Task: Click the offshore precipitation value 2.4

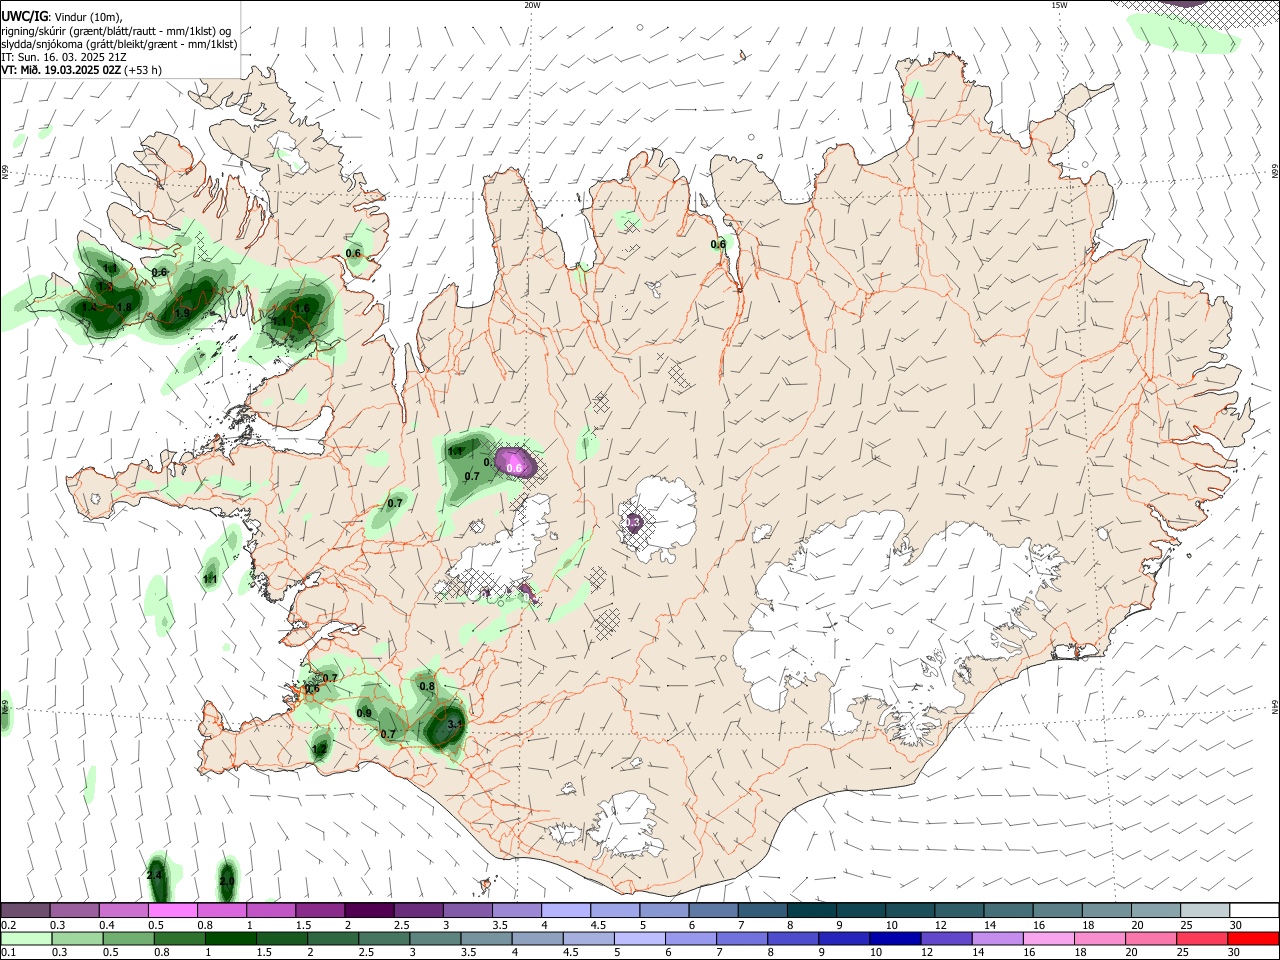Action: (x=154, y=875)
